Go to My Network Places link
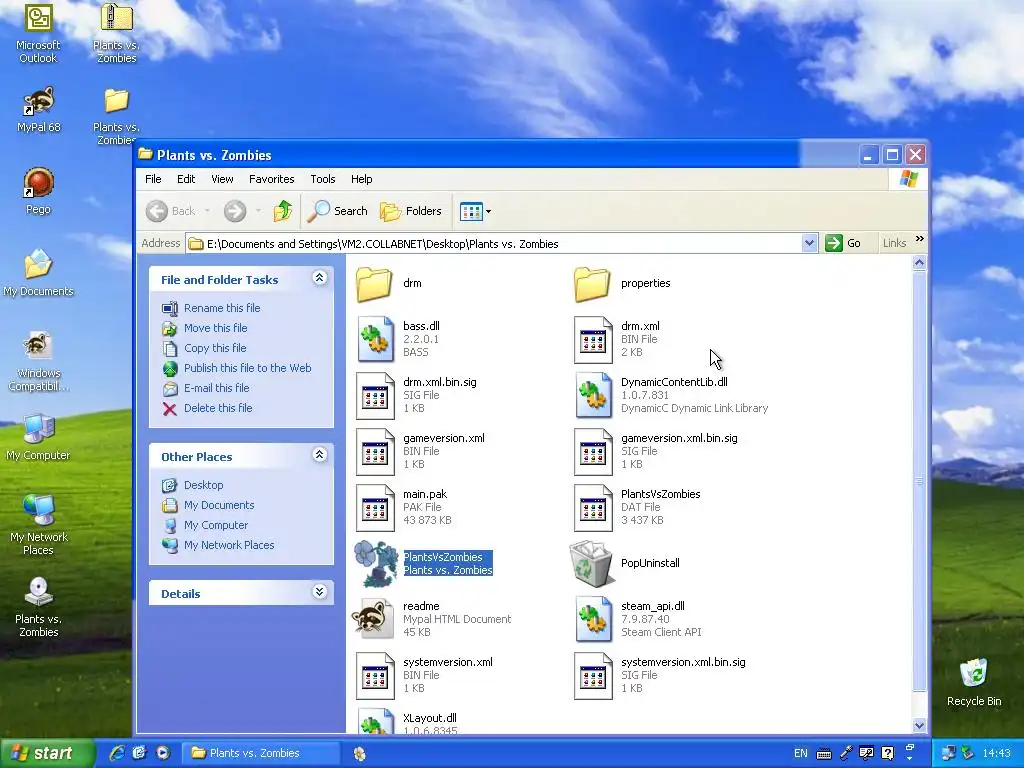1024x768 pixels. pos(229,545)
